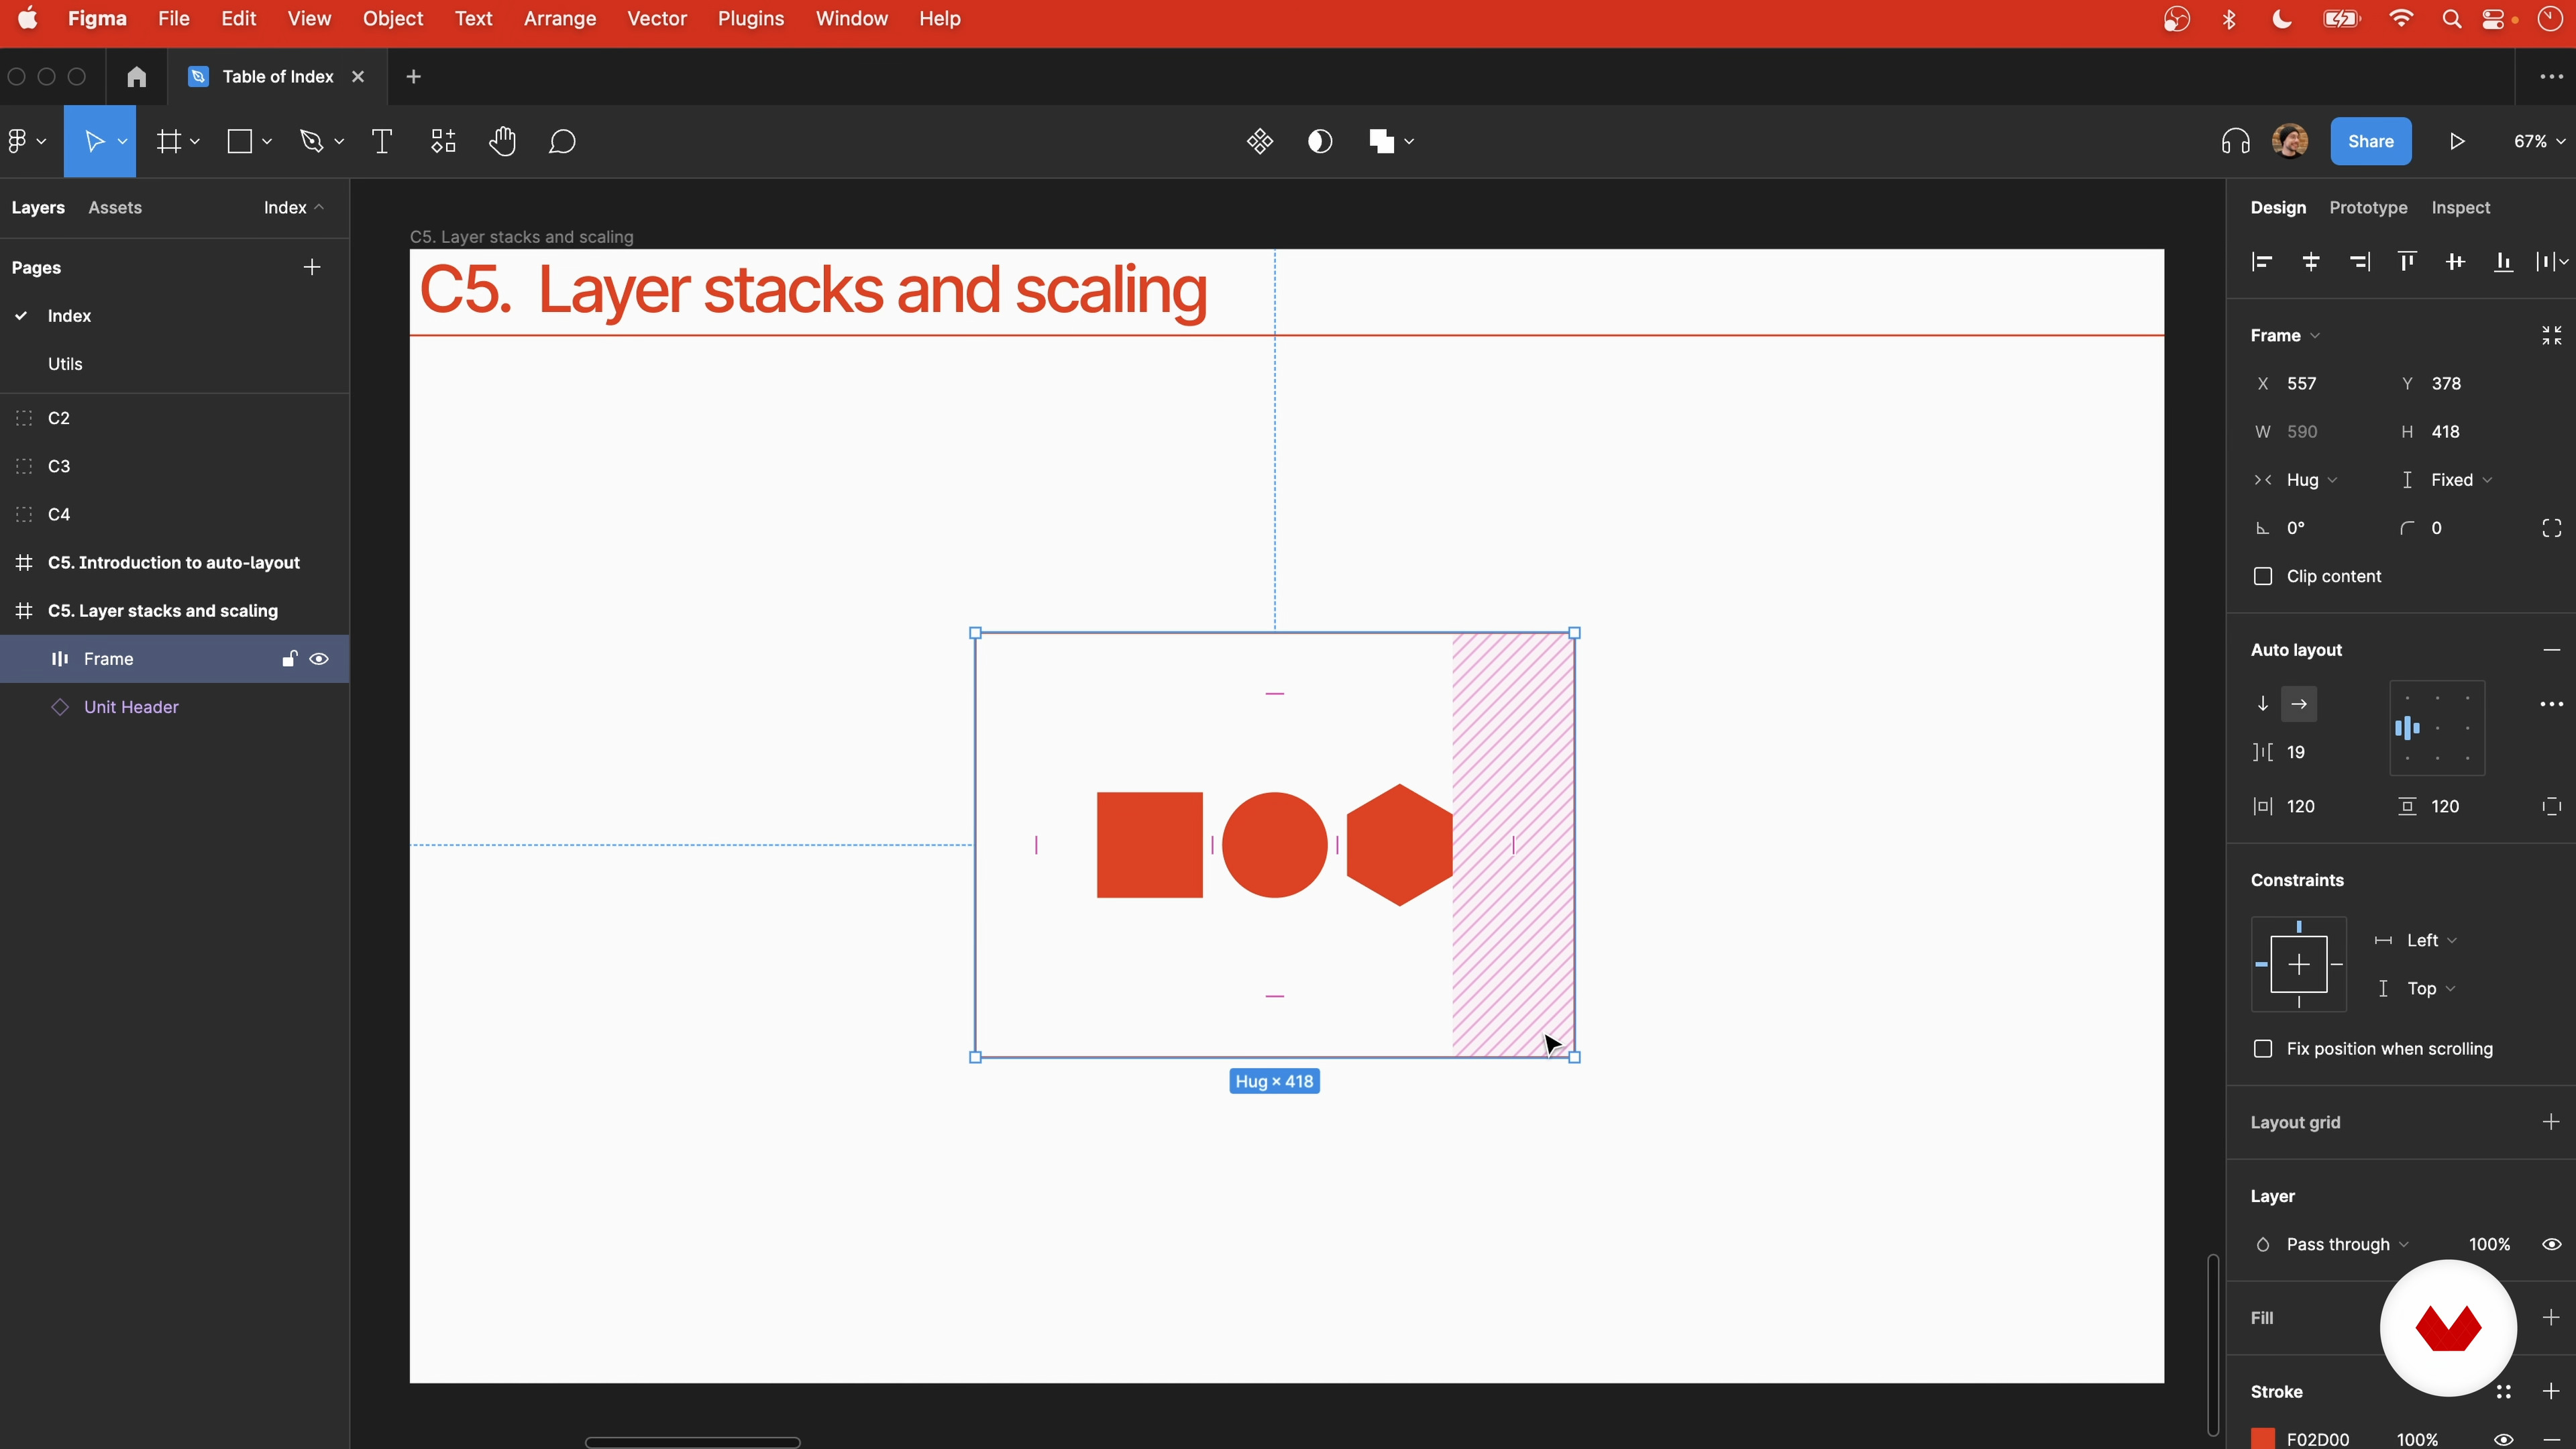Set auto layout direction to horizontal

click(x=2299, y=704)
